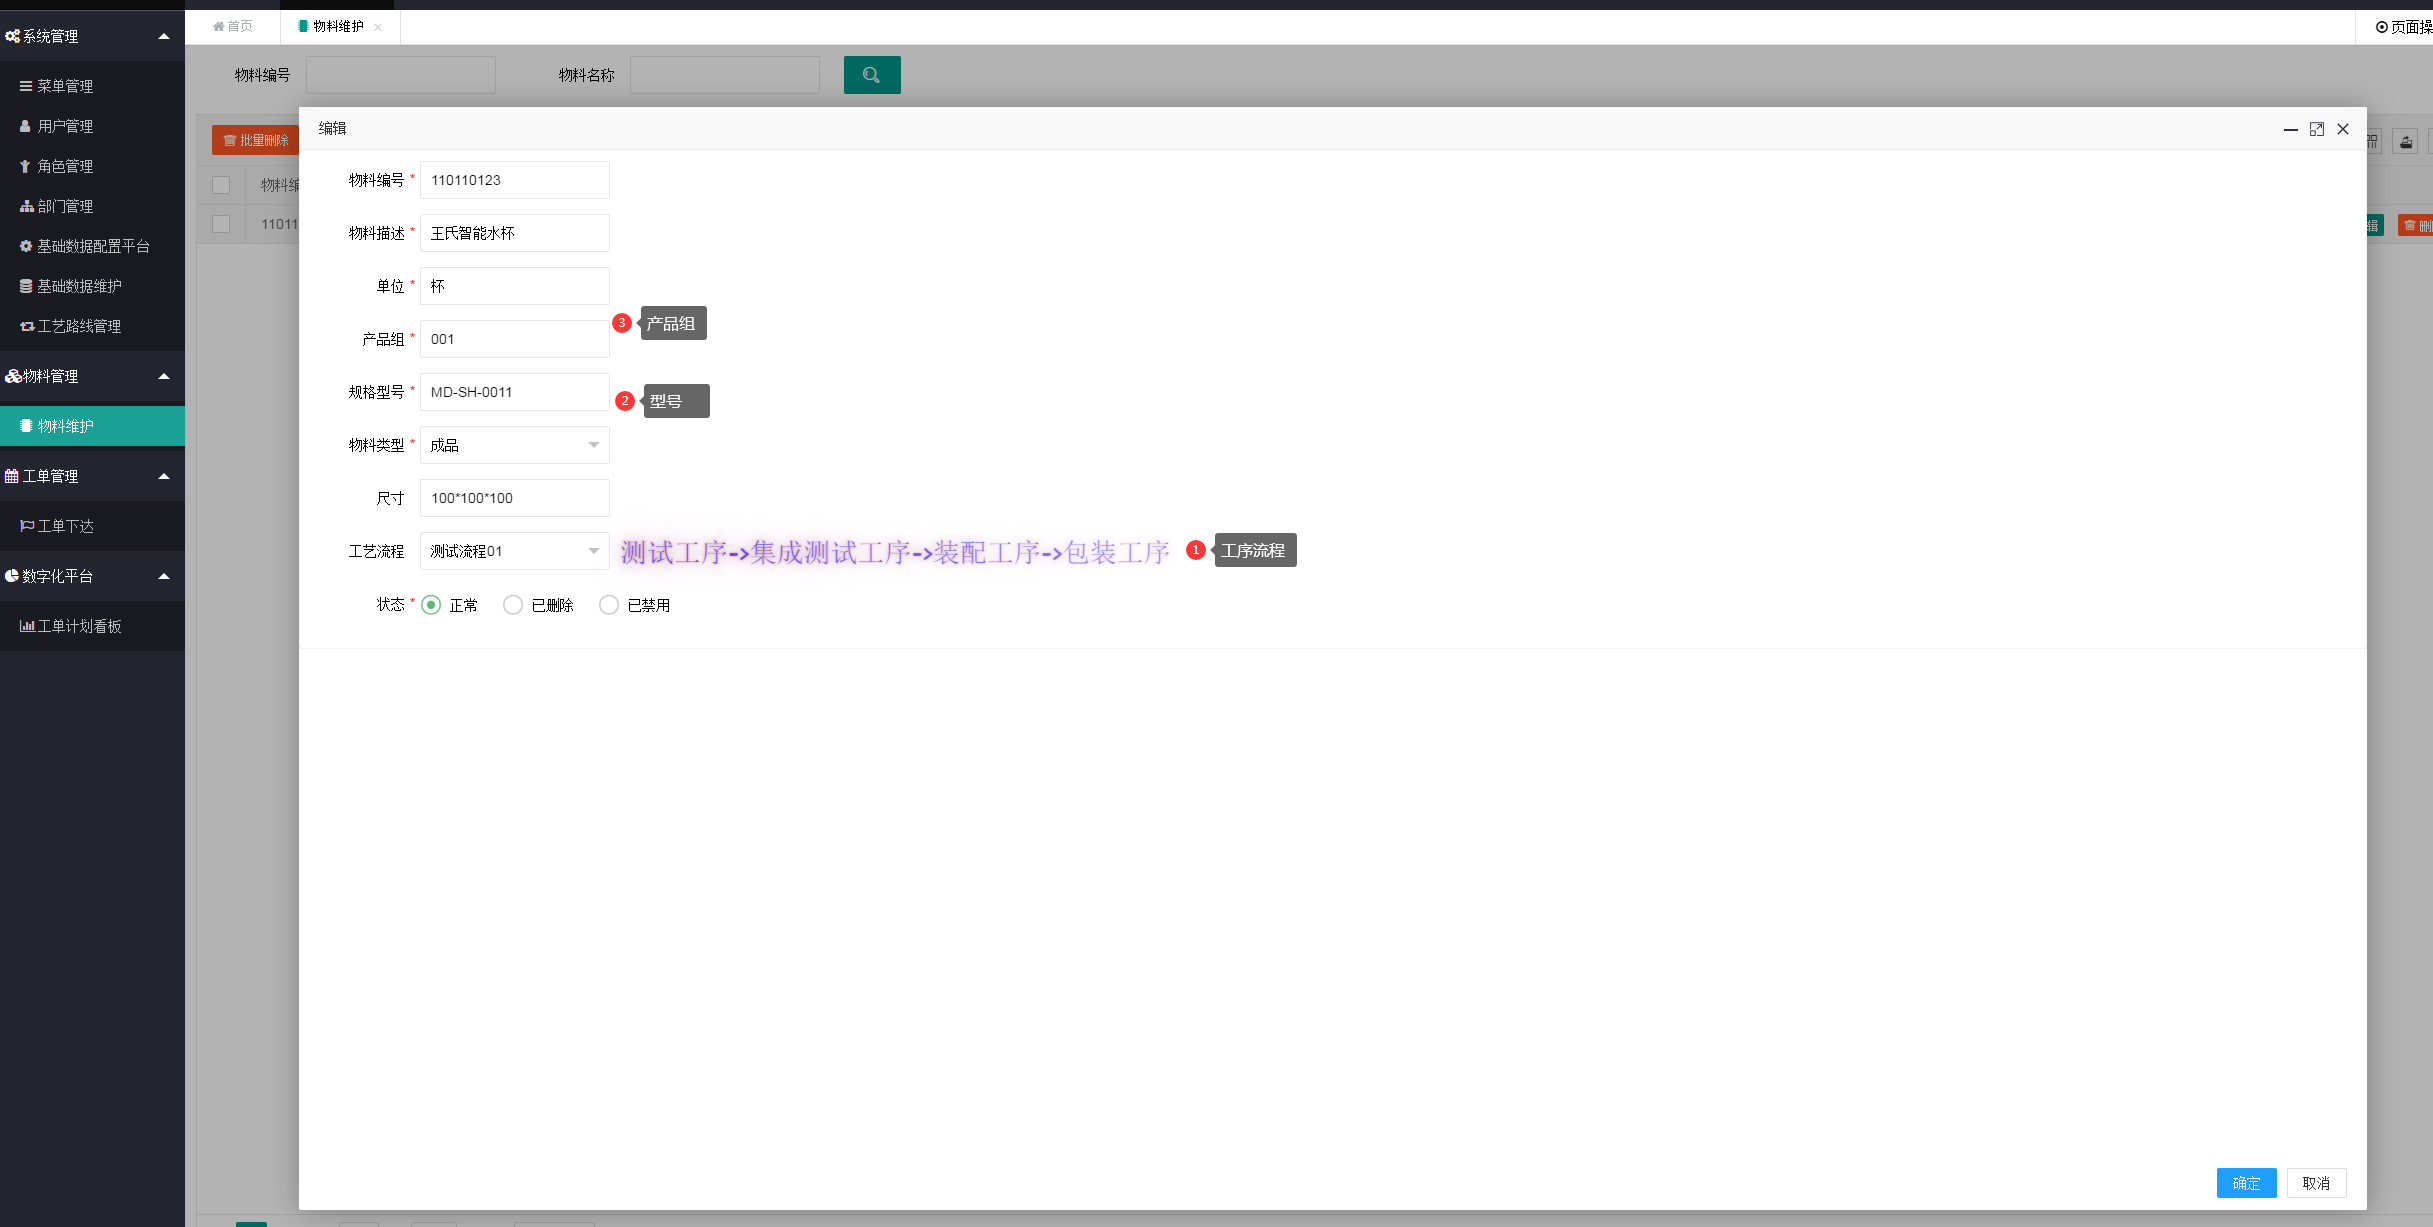2433x1227 pixels.
Task: Open 菜单管理 in the sidebar
Action: point(65,86)
